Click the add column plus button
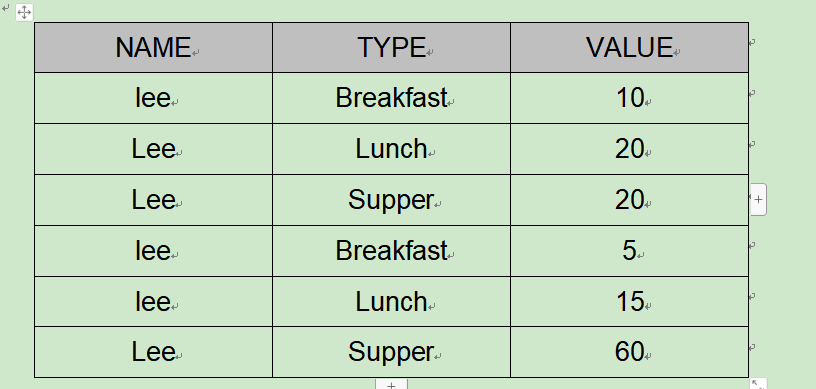This screenshot has width=816, height=389. coord(758,199)
